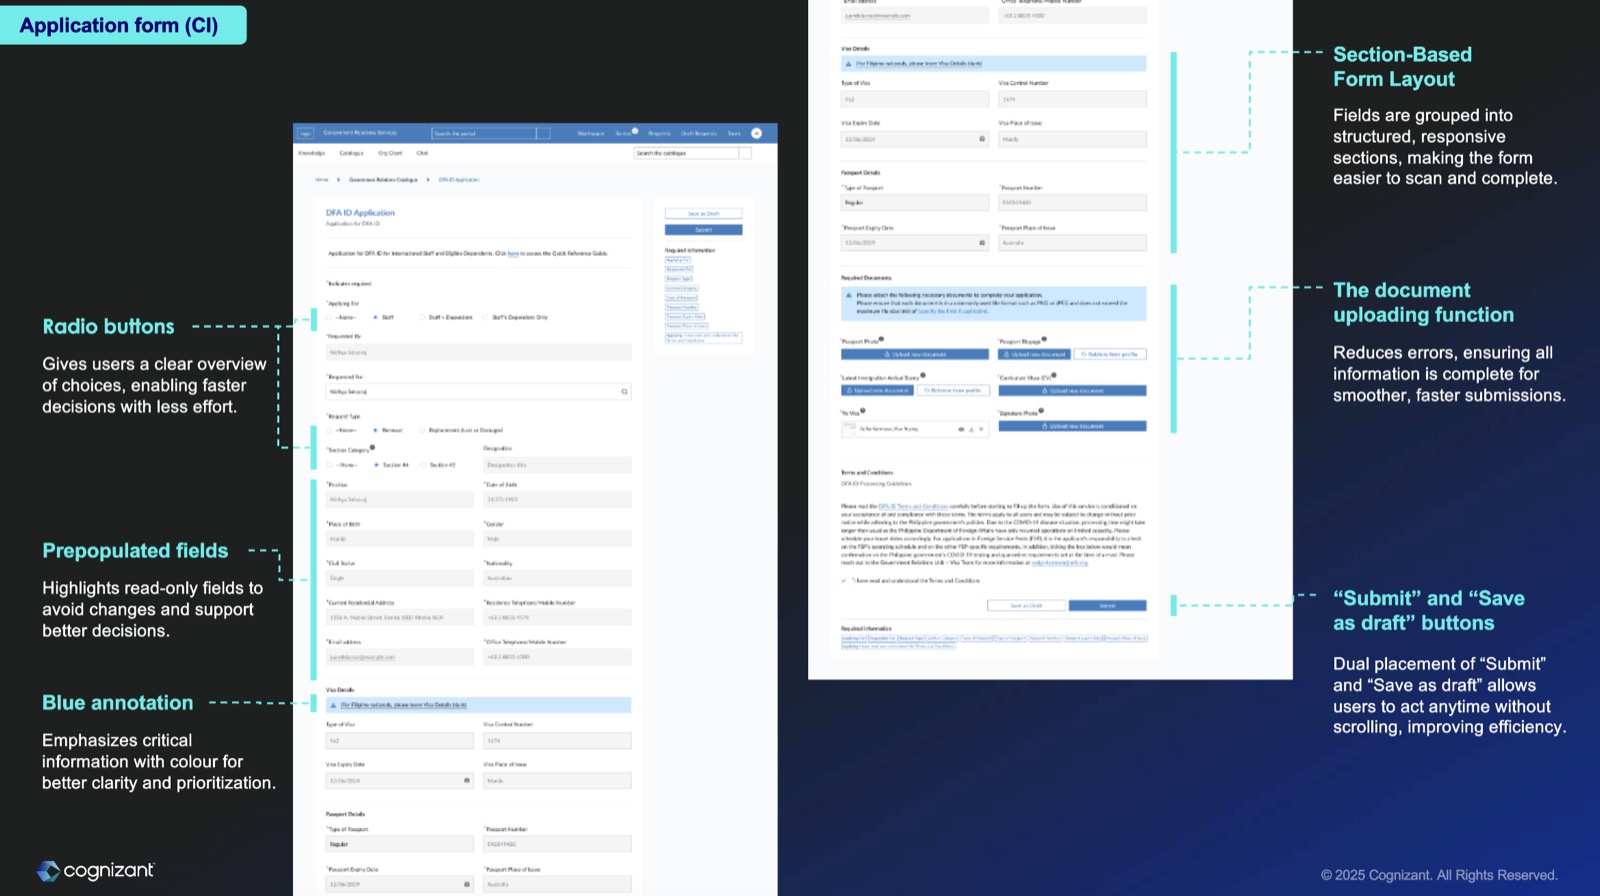Click the 9e Visa info icon

(x=862, y=410)
